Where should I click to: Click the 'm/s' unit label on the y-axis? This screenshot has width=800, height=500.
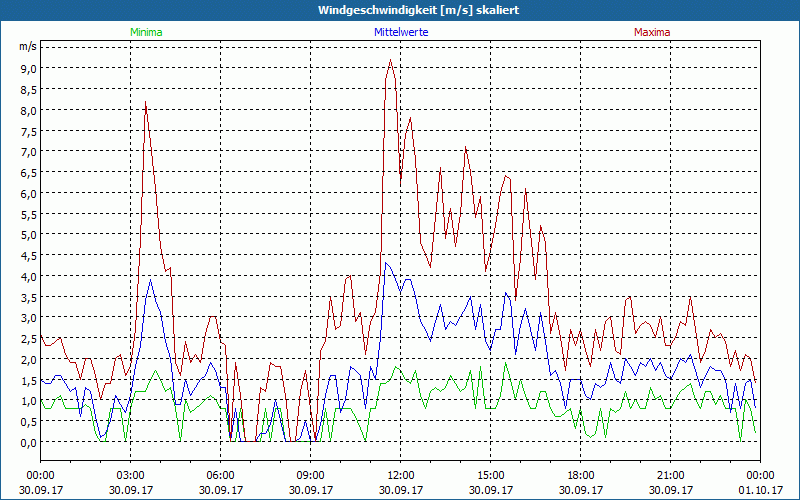tap(28, 46)
